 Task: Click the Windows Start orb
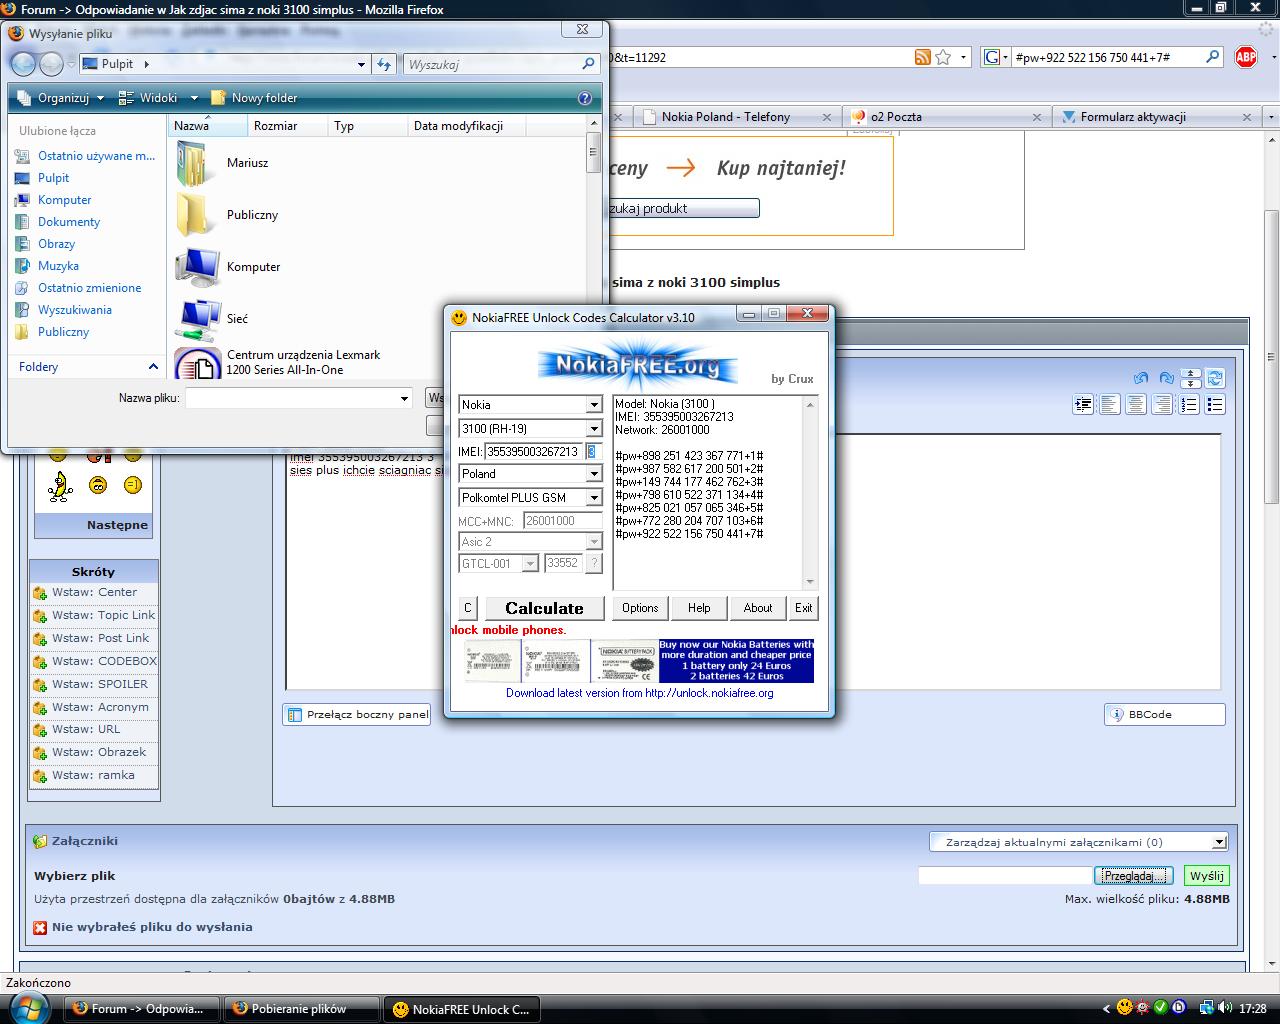click(x=30, y=1006)
